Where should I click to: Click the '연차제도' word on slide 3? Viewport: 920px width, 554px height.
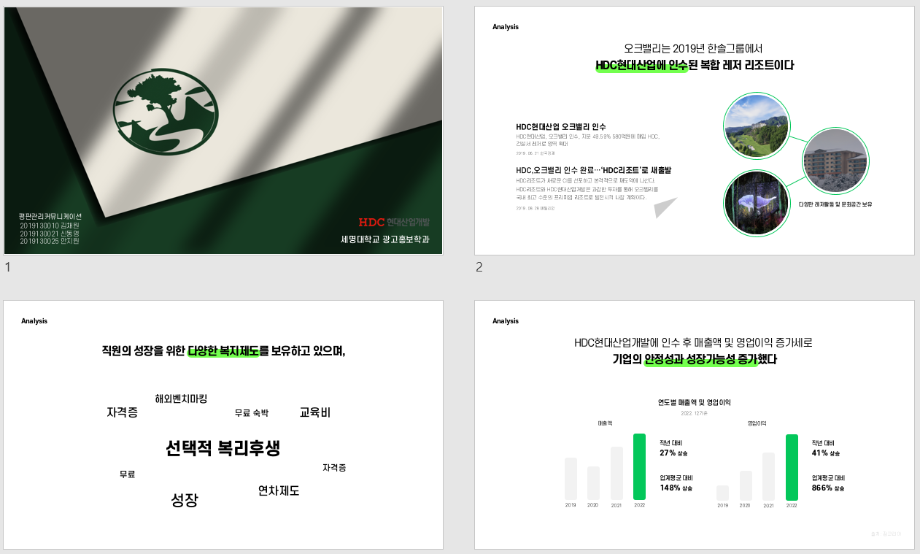[x=278, y=490]
